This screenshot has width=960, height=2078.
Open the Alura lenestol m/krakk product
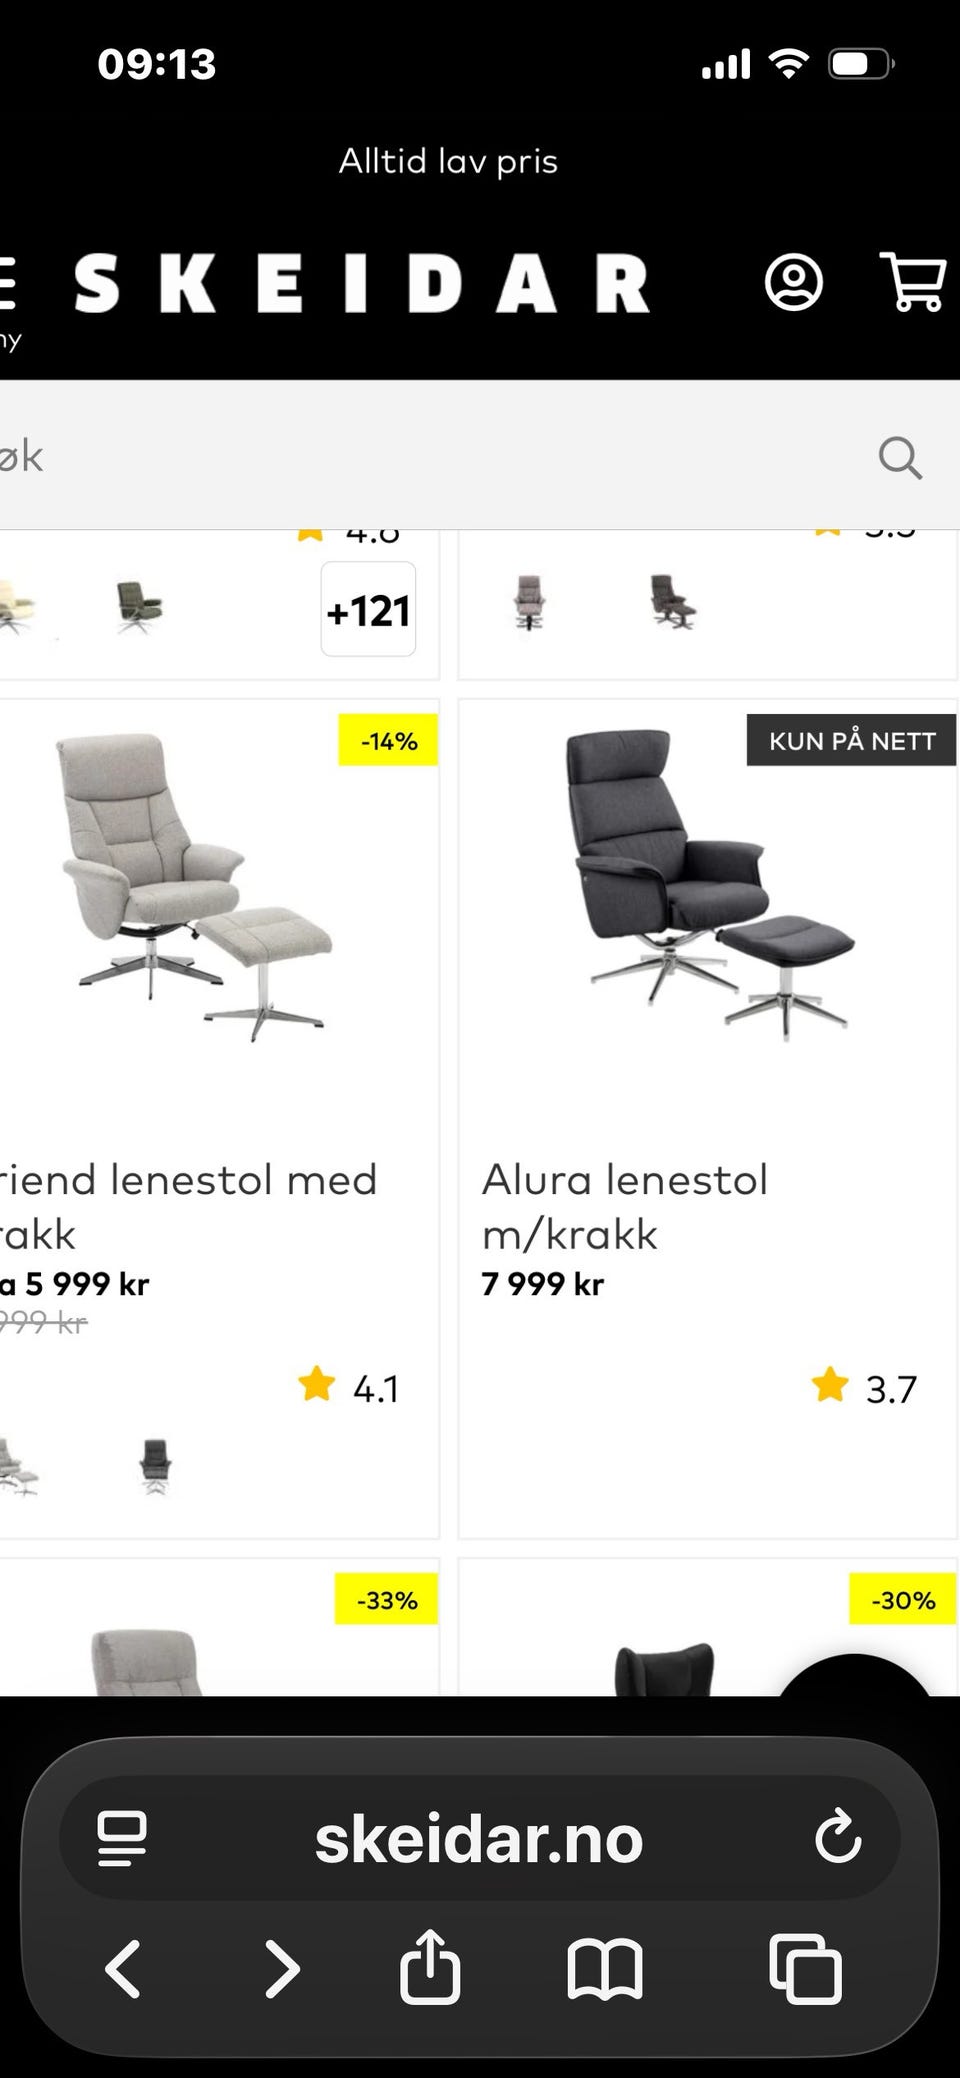(x=624, y=1206)
